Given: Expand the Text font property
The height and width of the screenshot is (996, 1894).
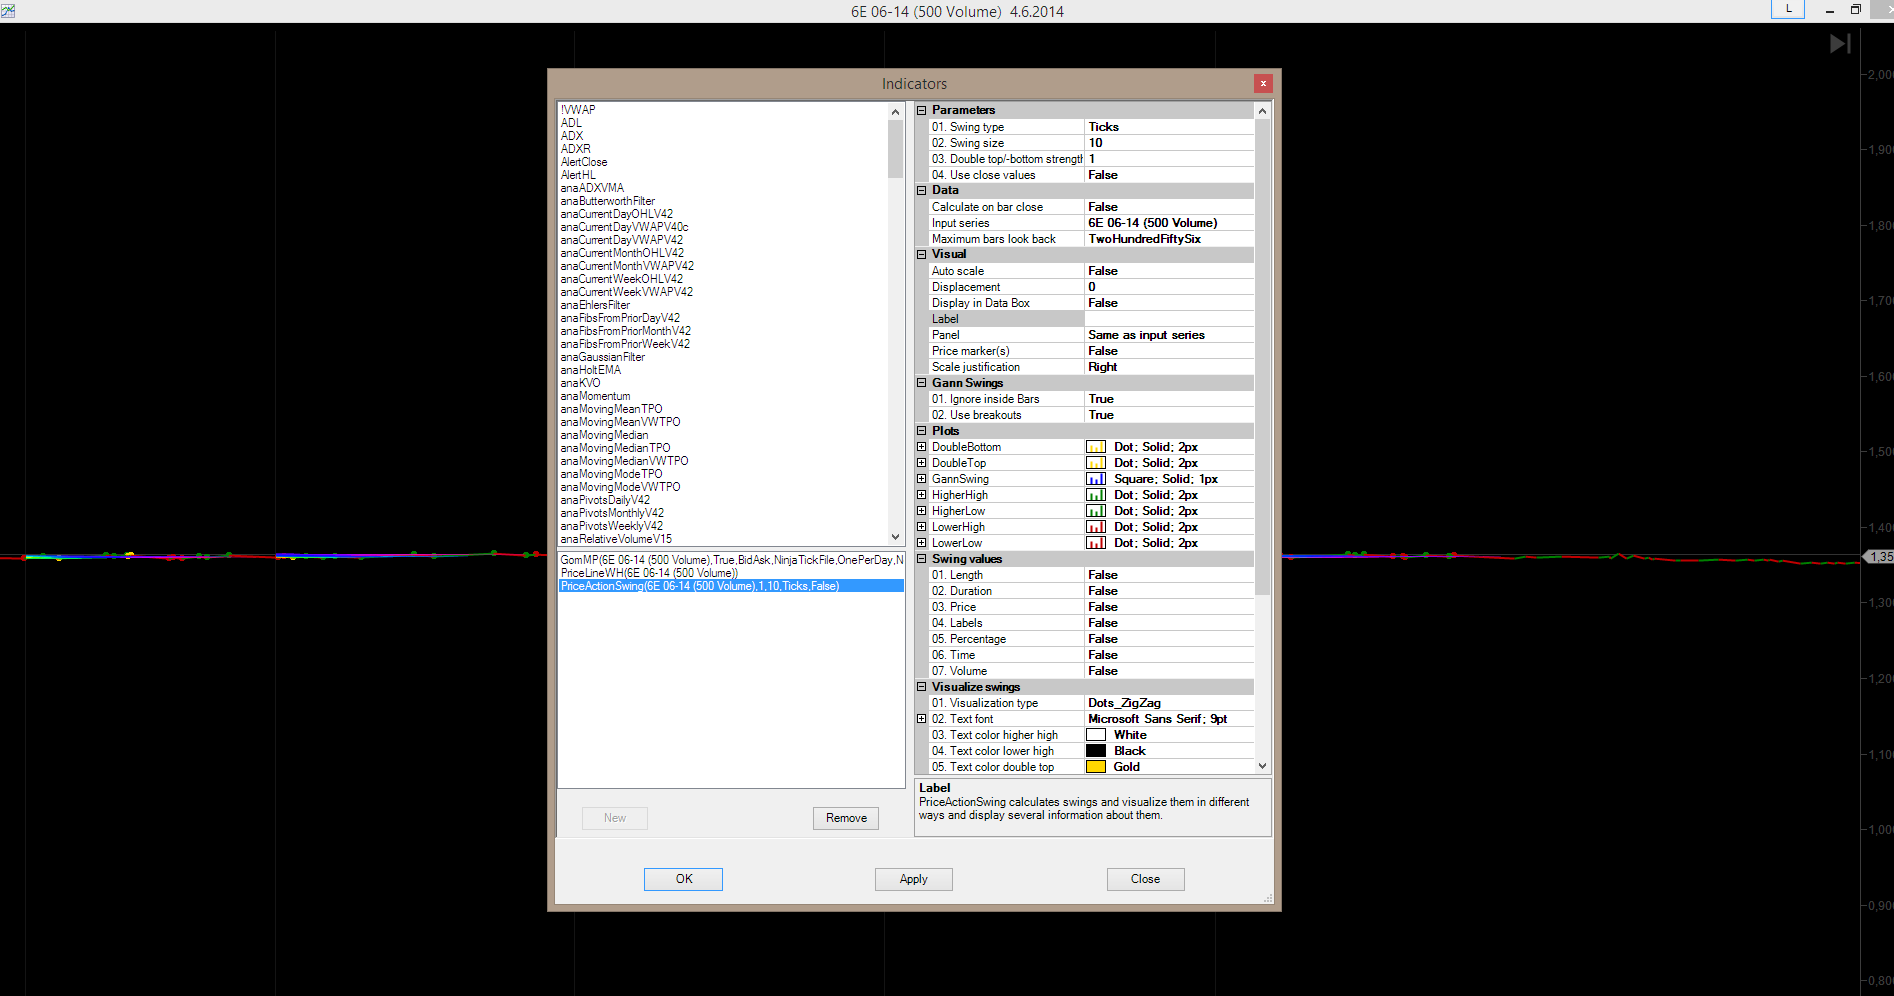Looking at the screenshot, I should pos(922,719).
